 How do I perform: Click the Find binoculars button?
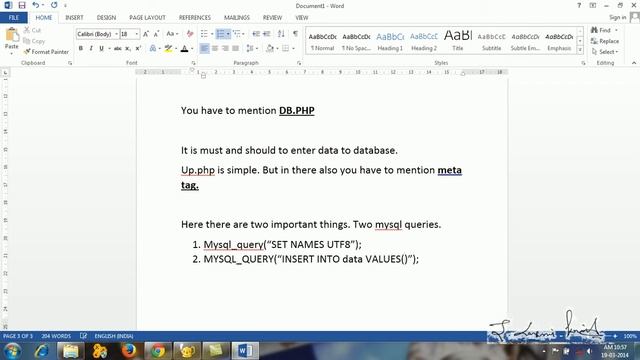coord(601,30)
